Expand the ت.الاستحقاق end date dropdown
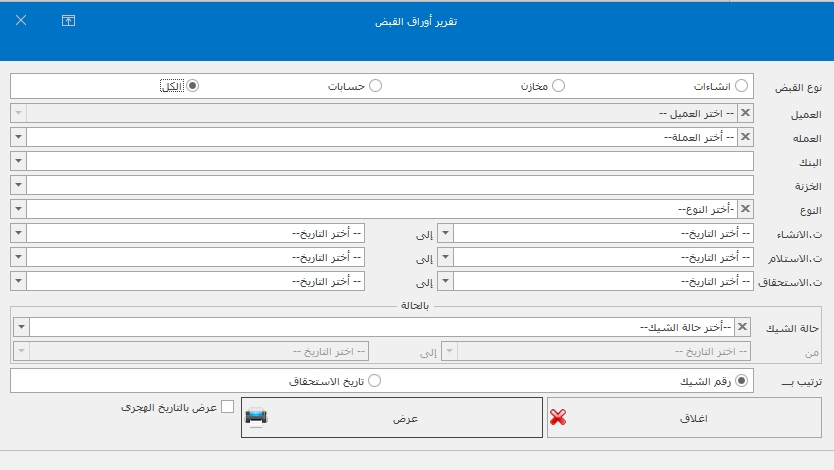The height and width of the screenshot is (470, 834). pos(18,281)
